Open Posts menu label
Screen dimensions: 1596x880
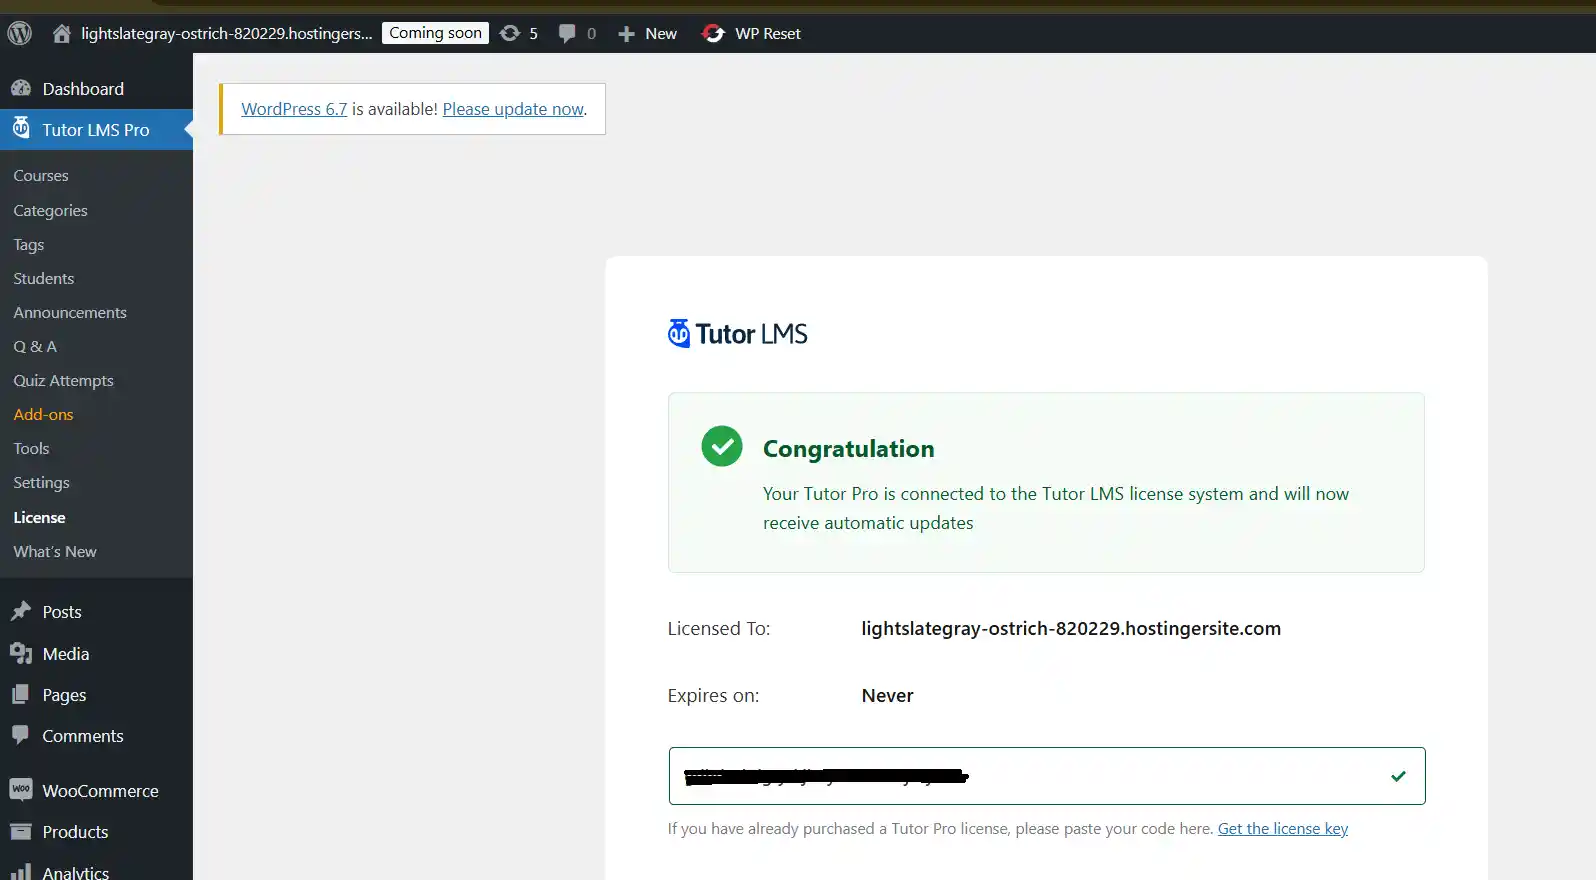(x=62, y=611)
